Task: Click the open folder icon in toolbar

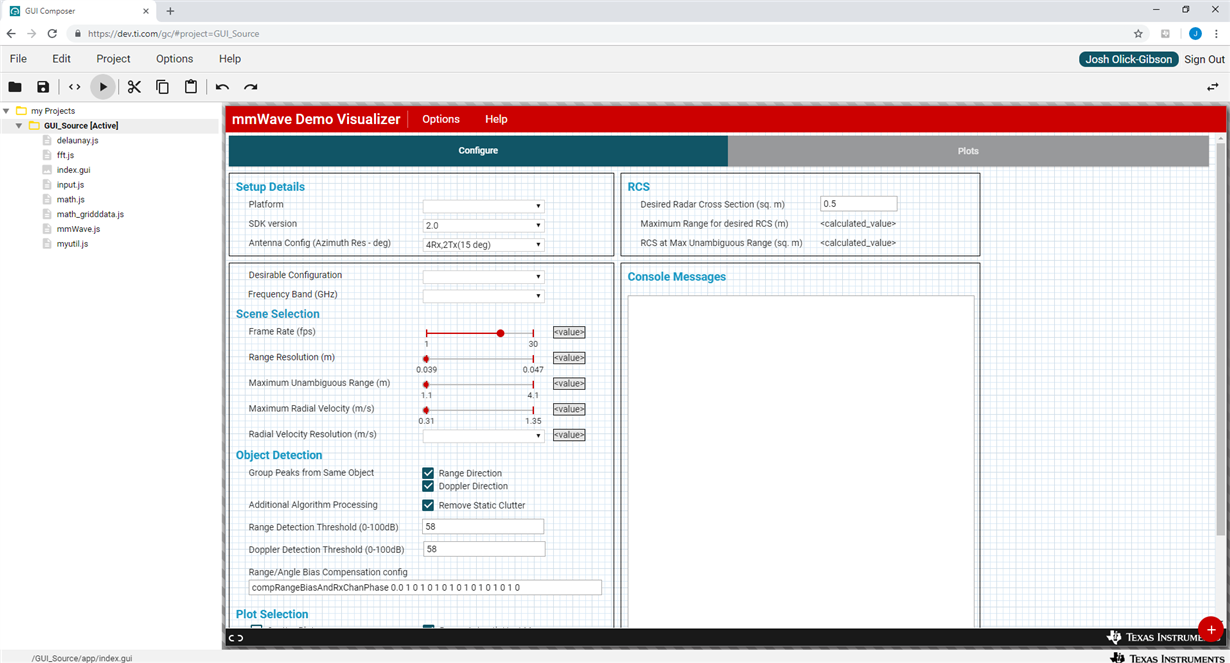Action: tap(15, 87)
